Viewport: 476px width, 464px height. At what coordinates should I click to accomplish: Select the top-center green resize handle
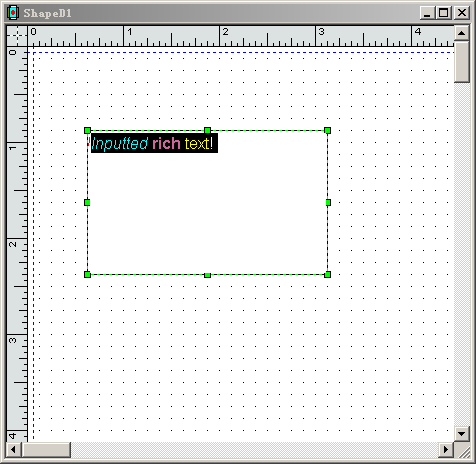[207, 130]
